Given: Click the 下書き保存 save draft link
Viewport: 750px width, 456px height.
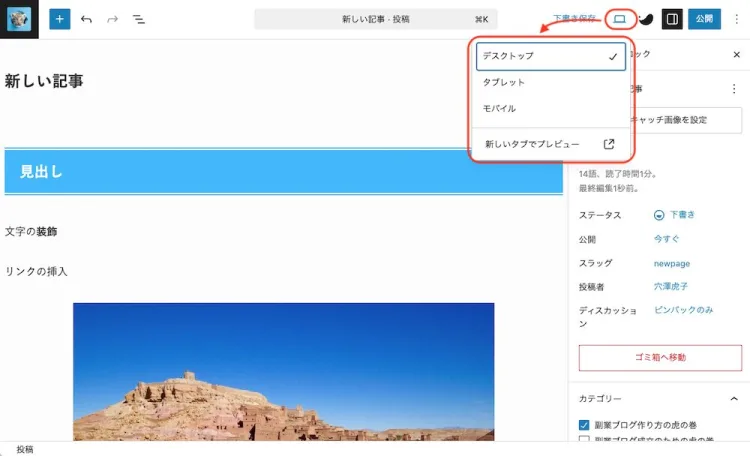Looking at the screenshot, I should tap(574, 19).
